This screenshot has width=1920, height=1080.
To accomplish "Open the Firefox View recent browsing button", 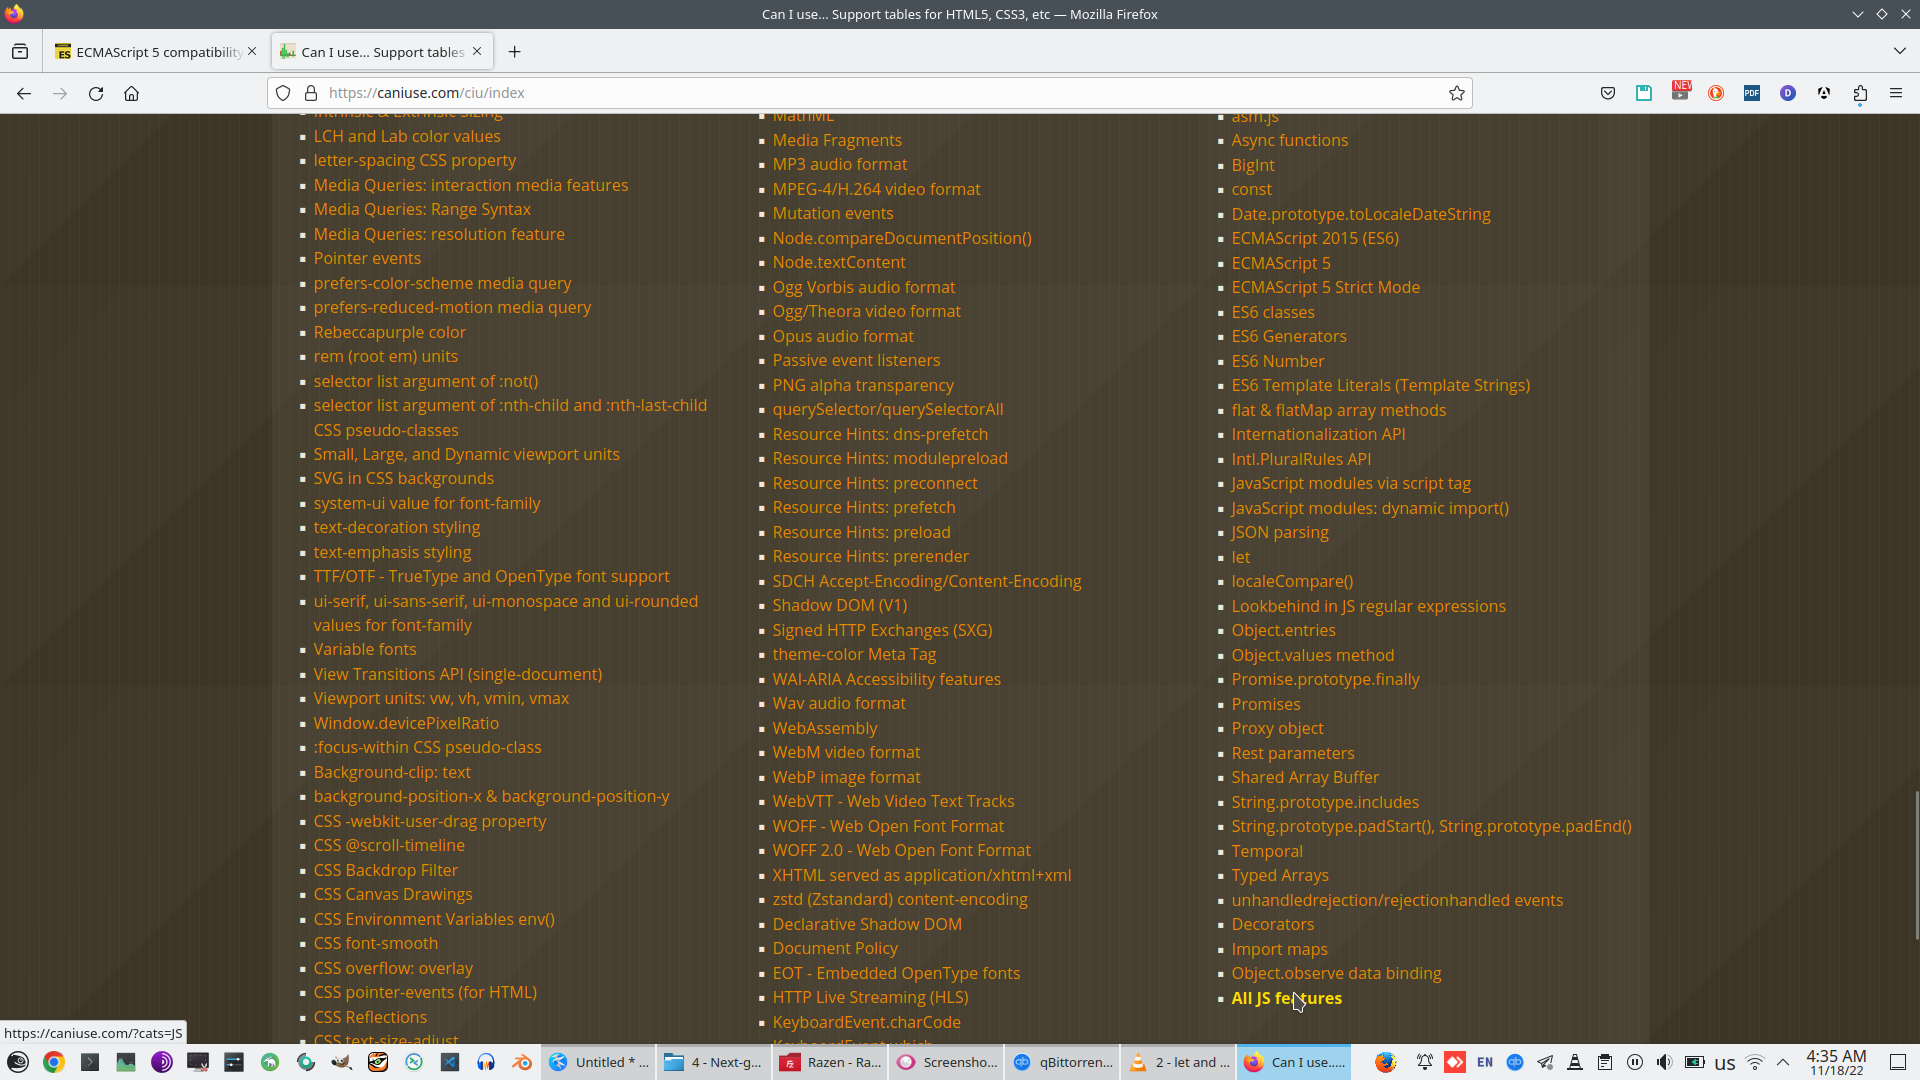I will click(x=20, y=51).
